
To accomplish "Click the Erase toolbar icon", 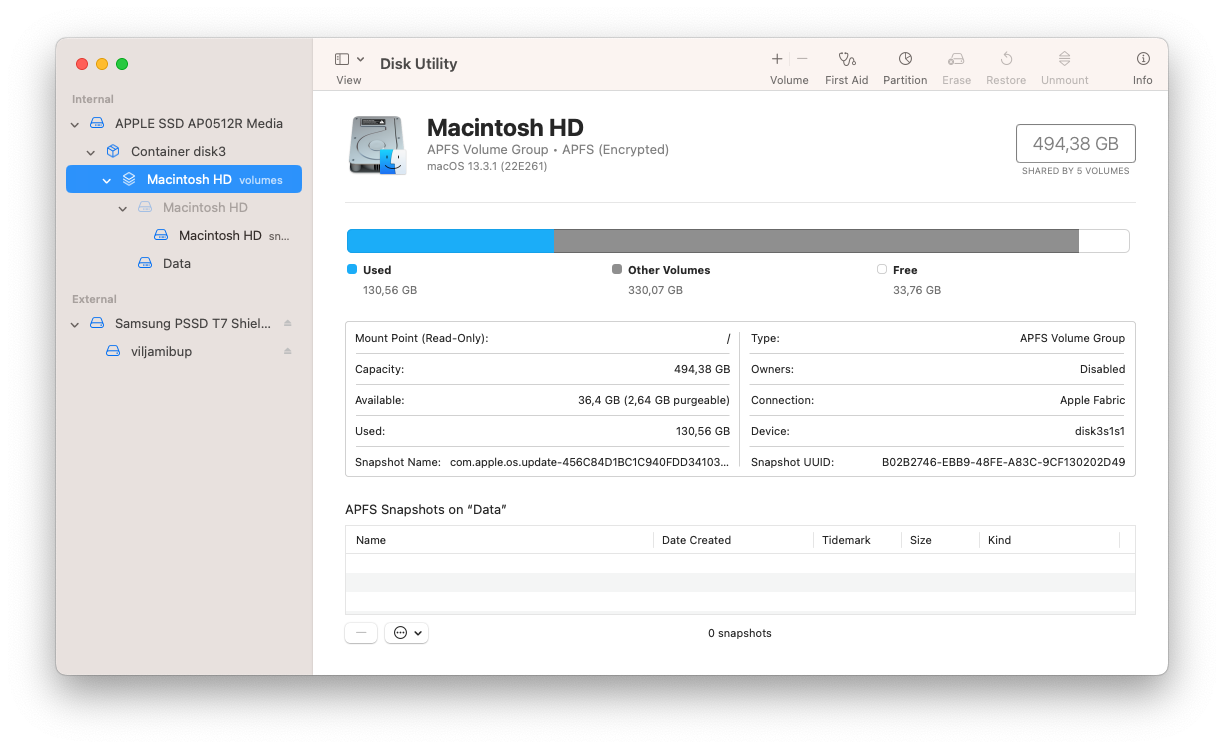I will click(956, 59).
